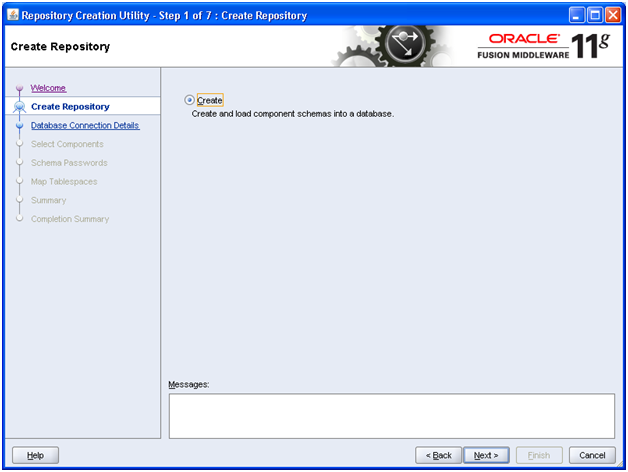Screen dimensions: 628x472
Task: Click the Welcome step bullet marker
Action: pyautogui.click(x=19, y=88)
